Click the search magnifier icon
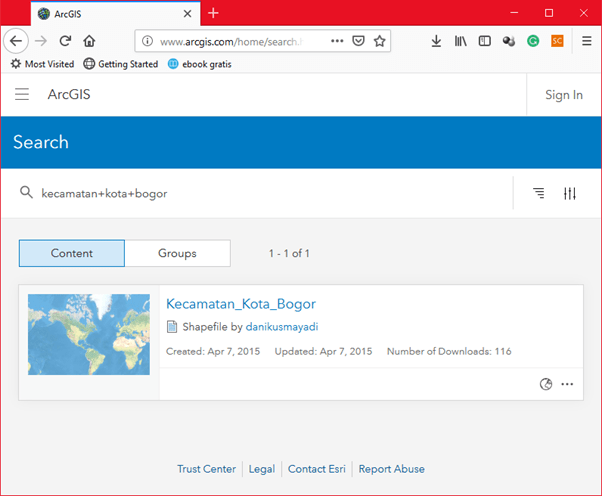 pyautogui.click(x=26, y=192)
